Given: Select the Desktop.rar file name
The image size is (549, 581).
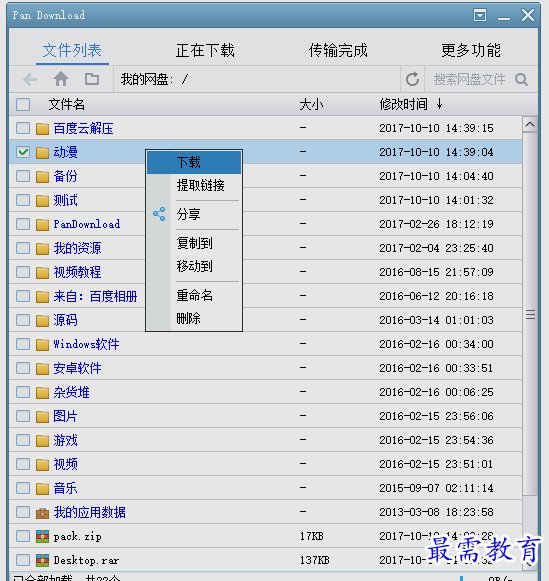Looking at the screenshot, I should [86, 561].
